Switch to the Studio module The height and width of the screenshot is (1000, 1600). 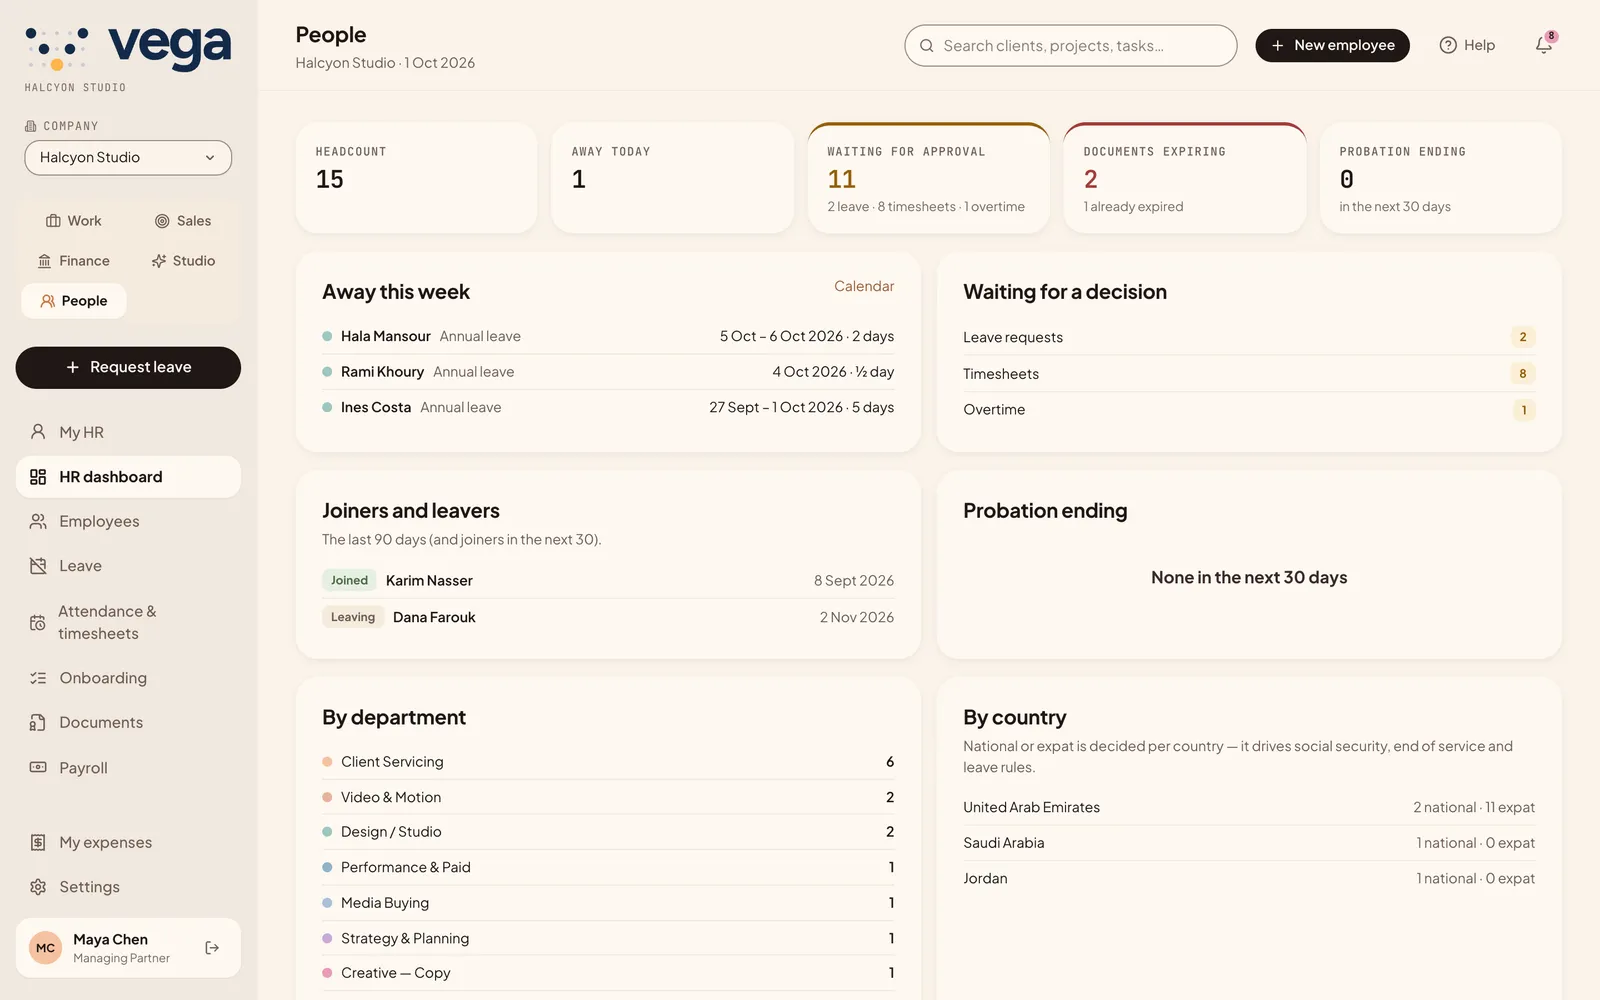click(x=183, y=261)
